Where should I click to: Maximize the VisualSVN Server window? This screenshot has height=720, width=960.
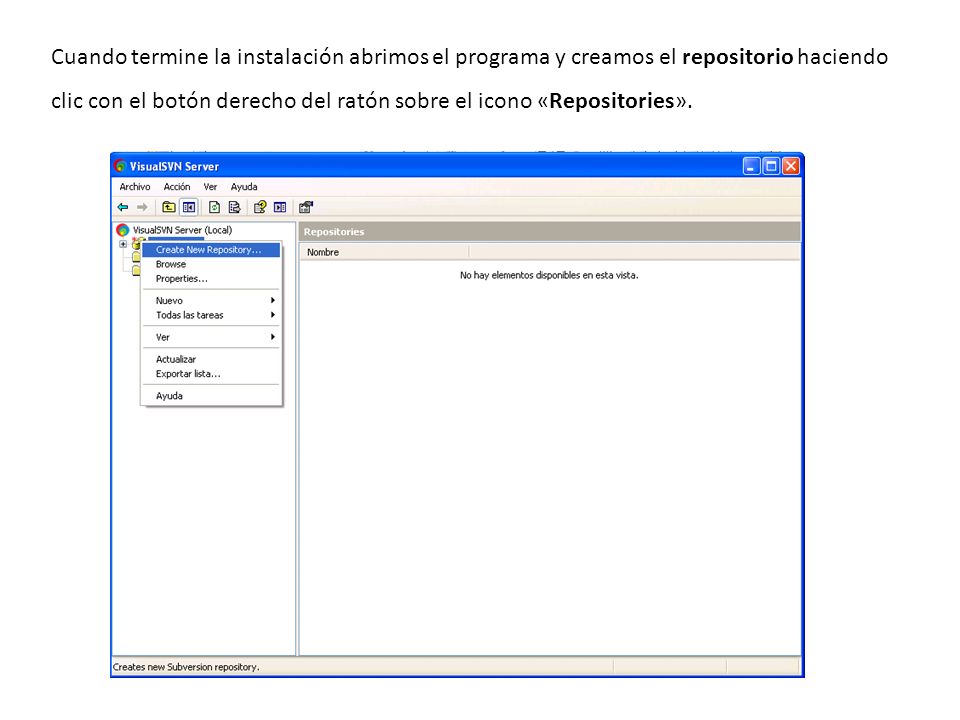pos(771,166)
